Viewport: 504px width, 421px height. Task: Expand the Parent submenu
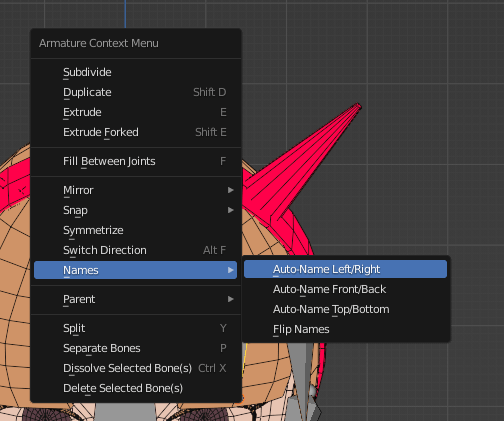pos(135,299)
